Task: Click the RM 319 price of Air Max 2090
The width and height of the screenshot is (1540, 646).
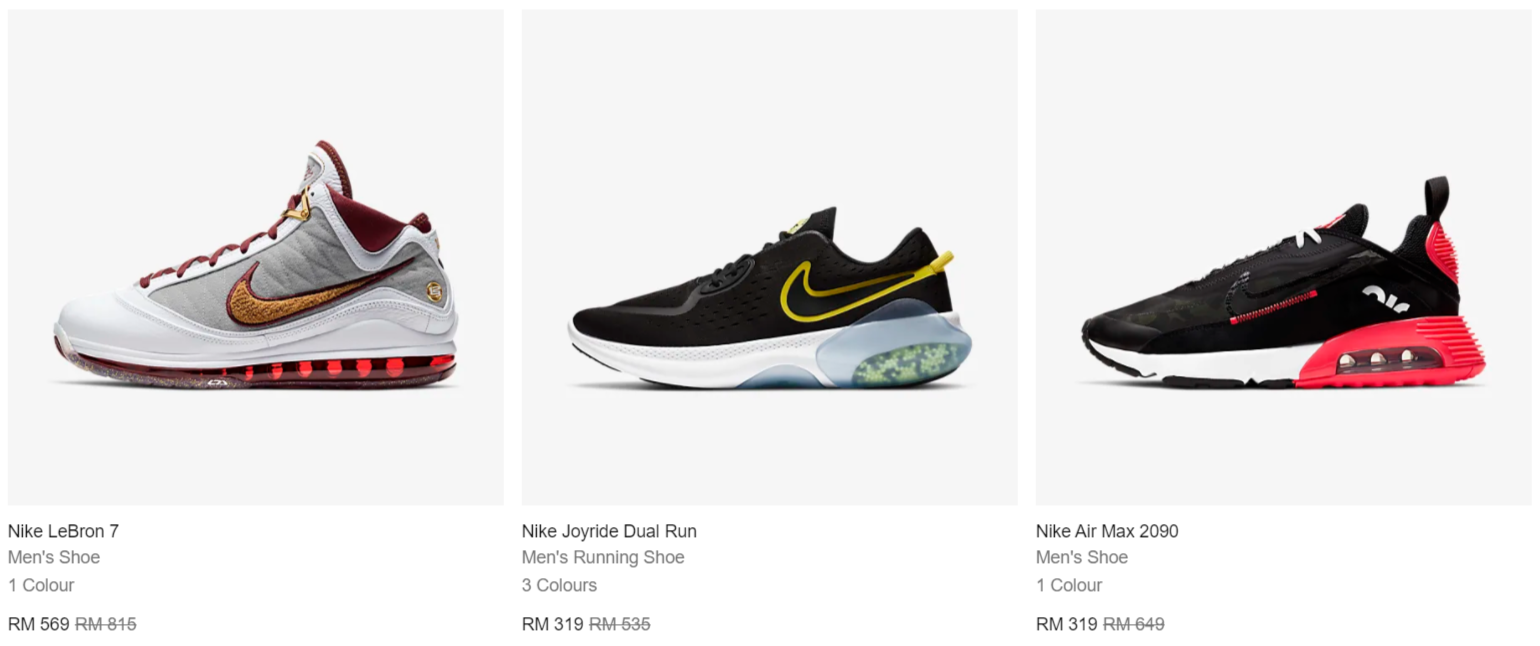Action: coord(1067,624)
